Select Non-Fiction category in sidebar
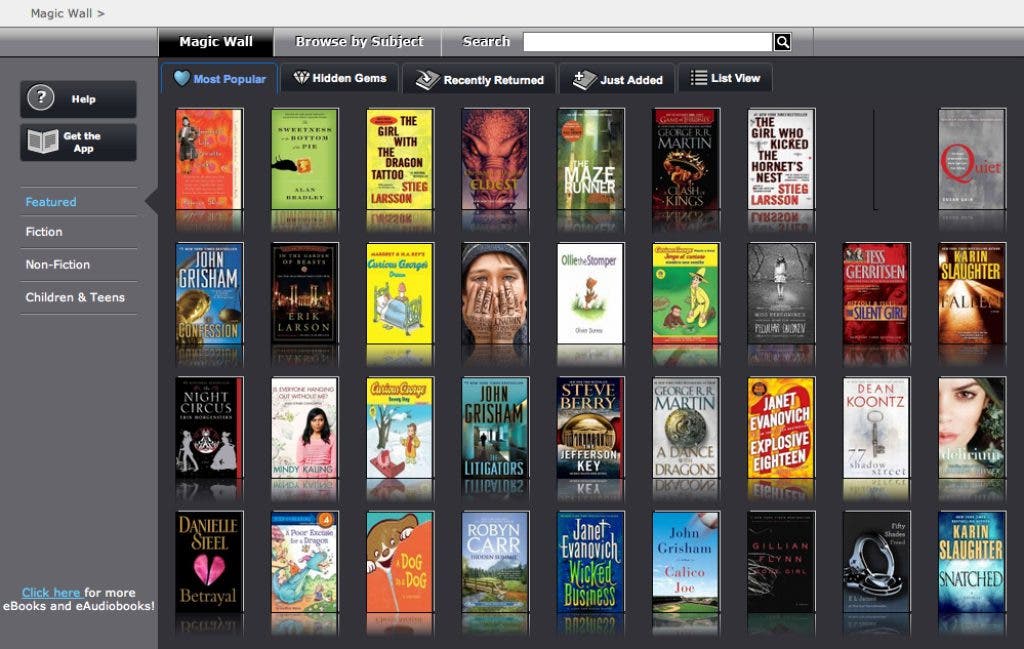 click(57, 264)
